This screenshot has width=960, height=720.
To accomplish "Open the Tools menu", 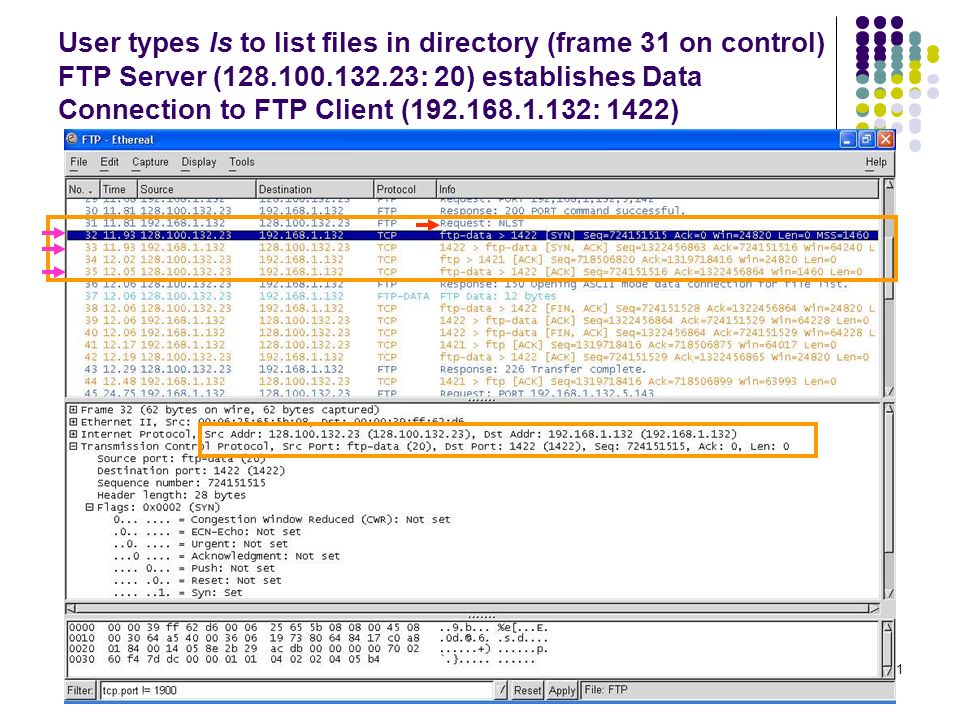I will pyautogui.click(x=242, y=162).
